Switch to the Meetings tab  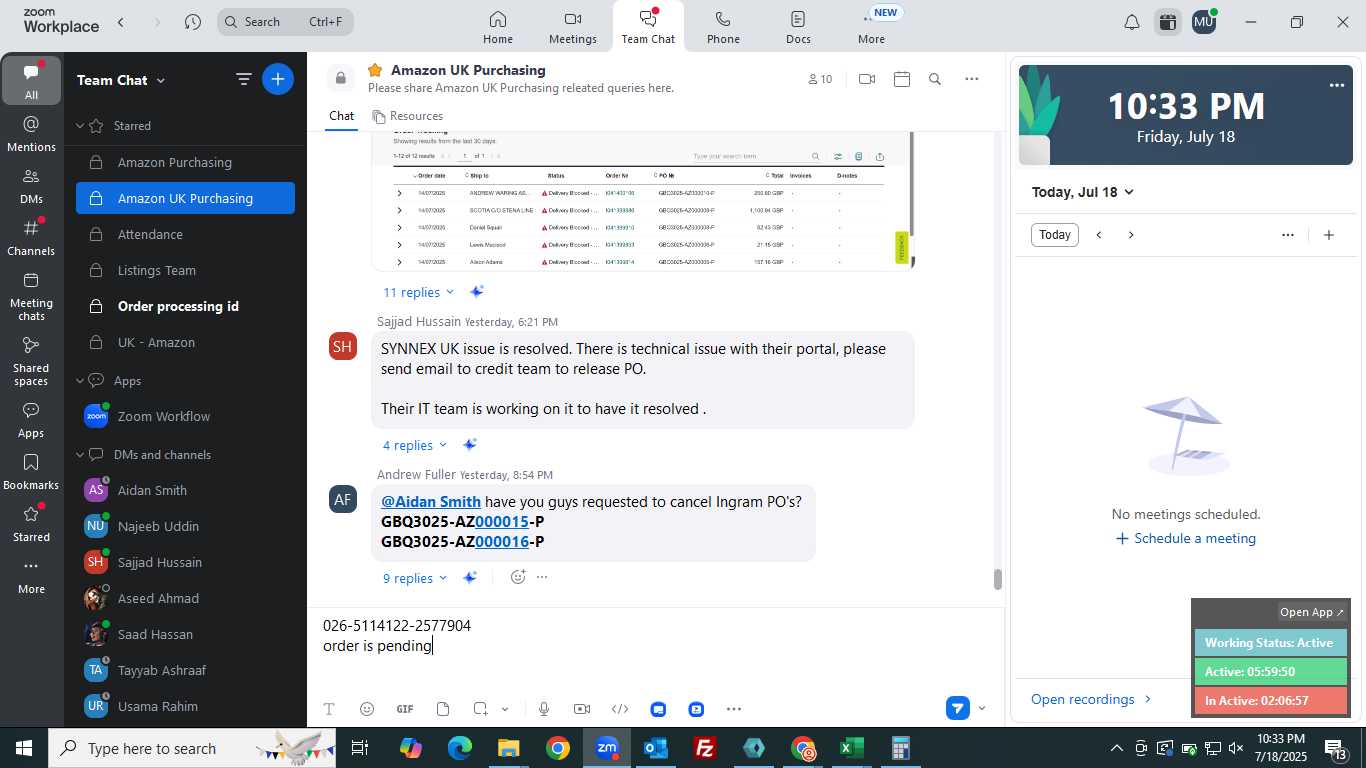click(572, 27)
